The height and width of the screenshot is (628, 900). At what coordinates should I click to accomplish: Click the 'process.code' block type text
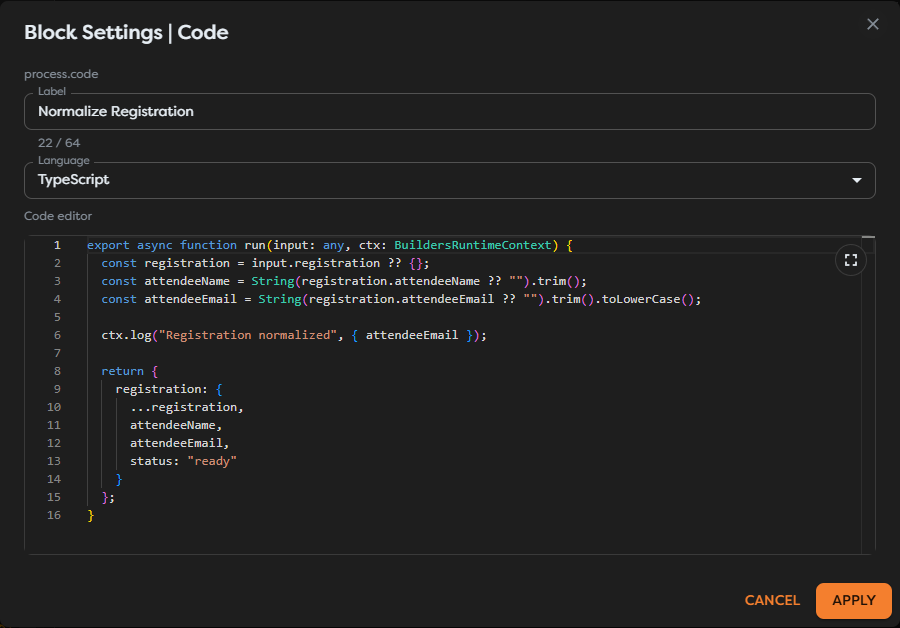(x=61, y=74)
